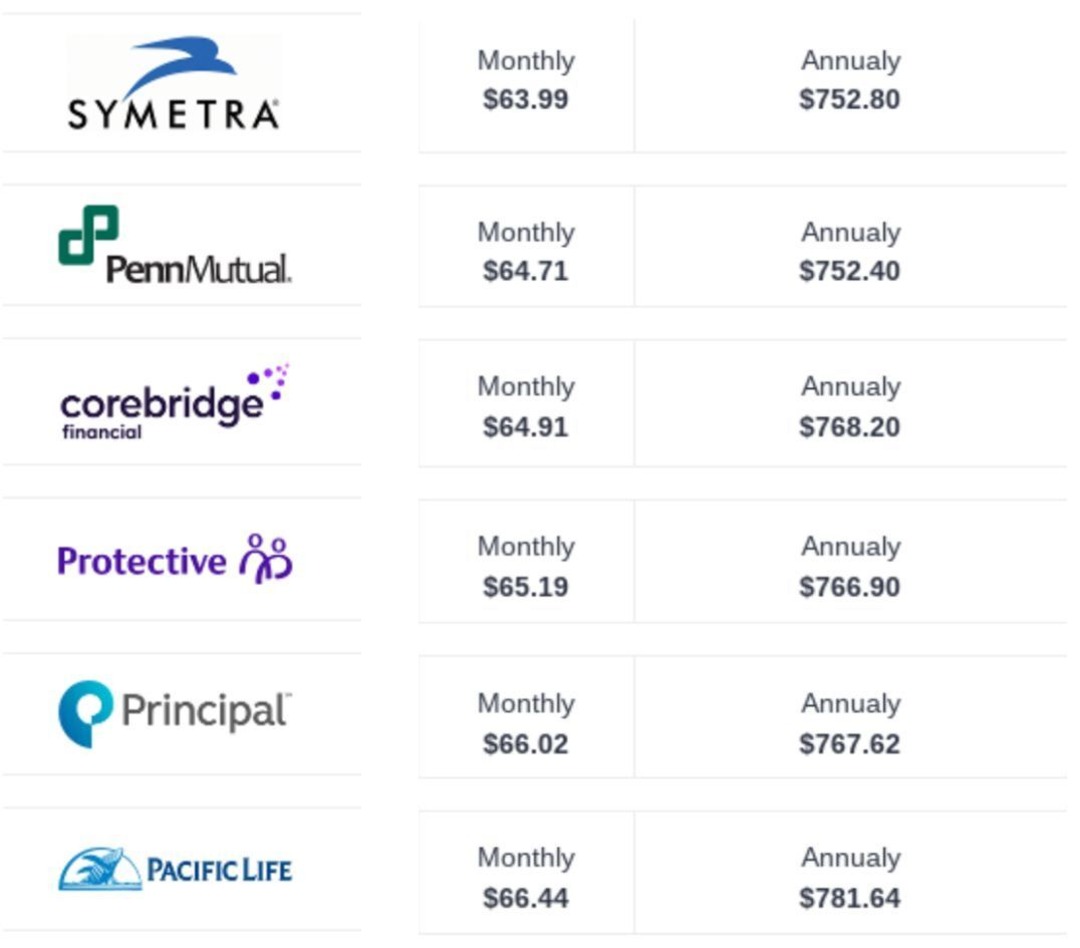1080x948 pixels.
Task: Select Symetra annual price $752.80
Action: pos(850,99)
